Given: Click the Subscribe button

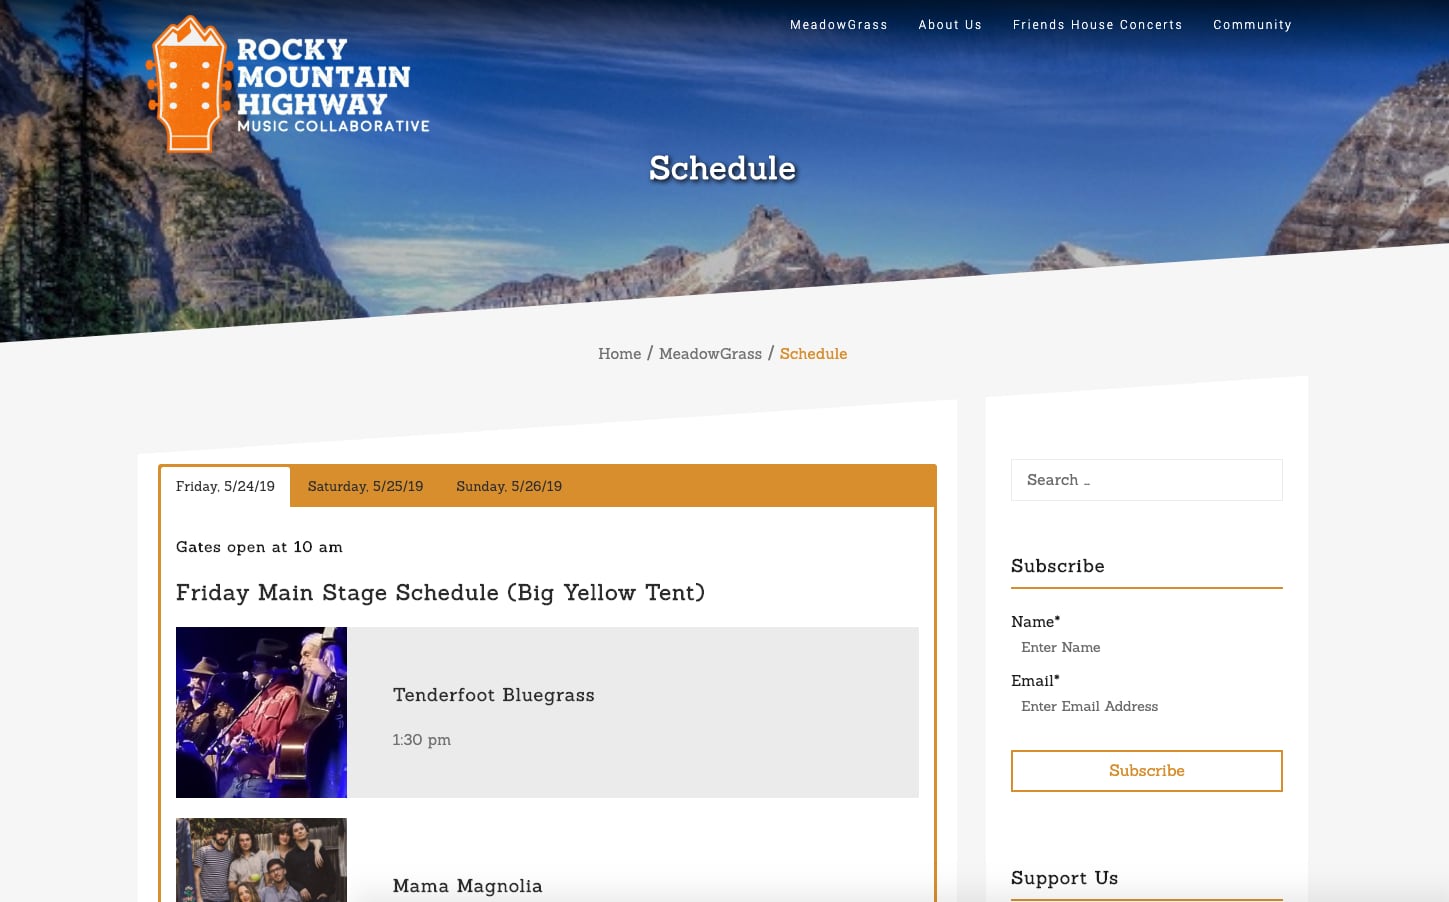Looking at the screenshot, I should (1146, 771).
